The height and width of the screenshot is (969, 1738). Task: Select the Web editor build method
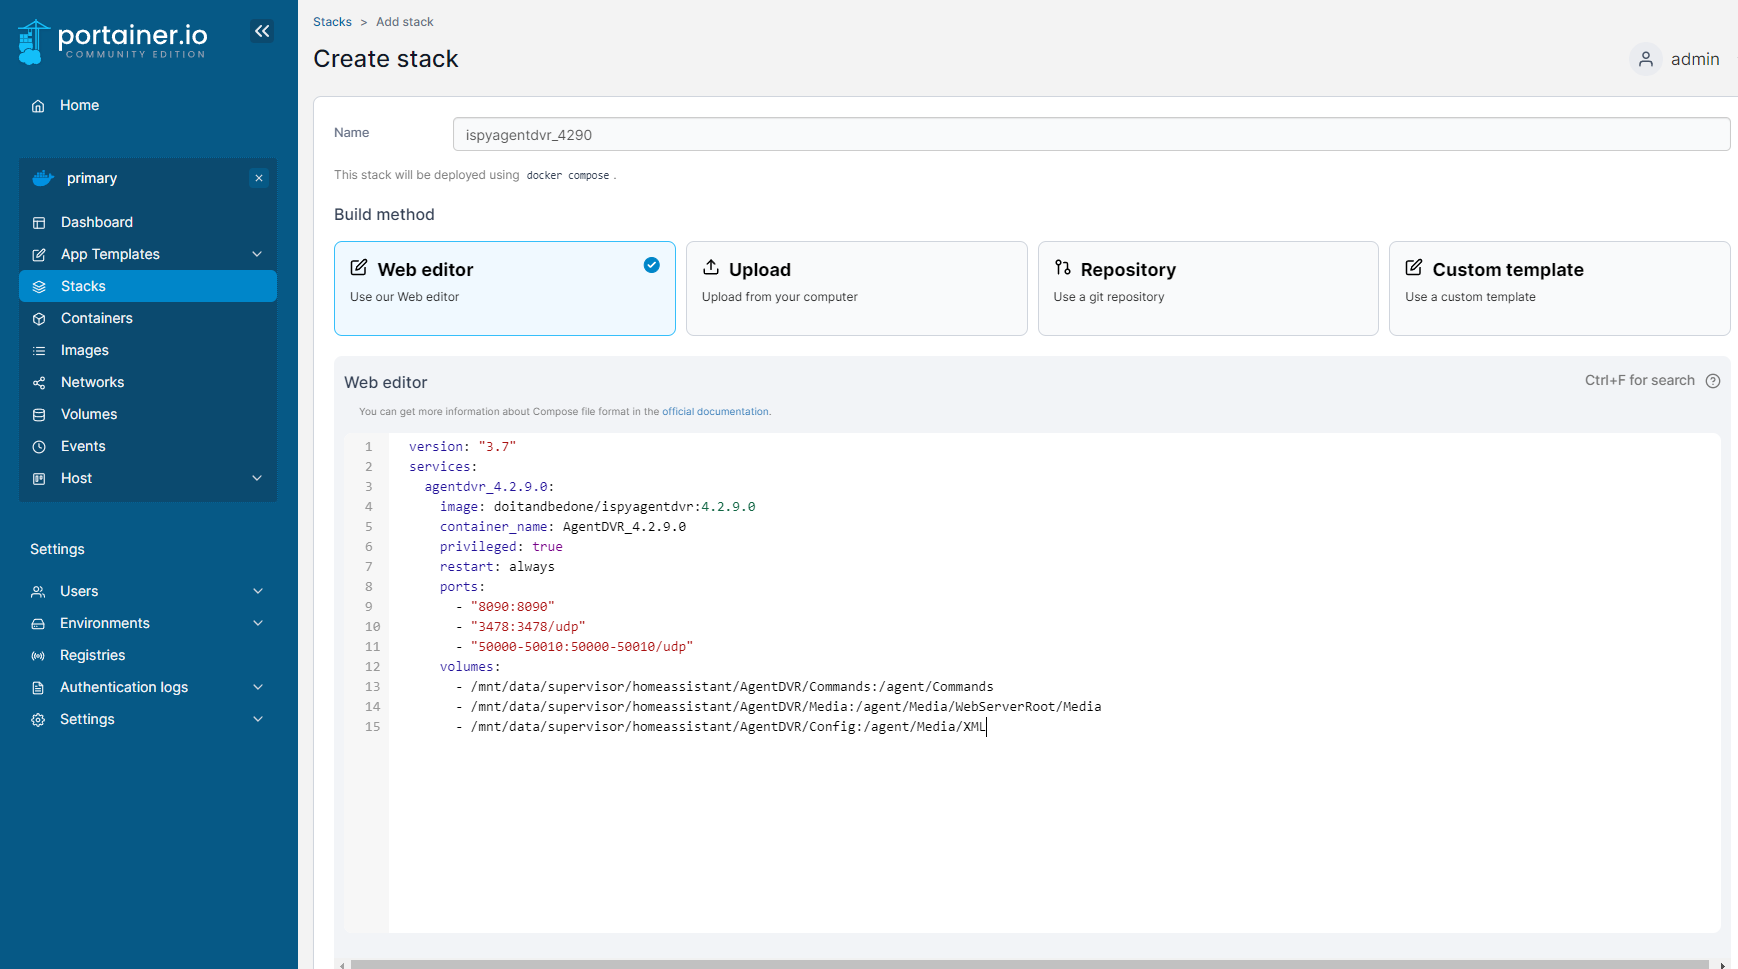pos(504,288)
